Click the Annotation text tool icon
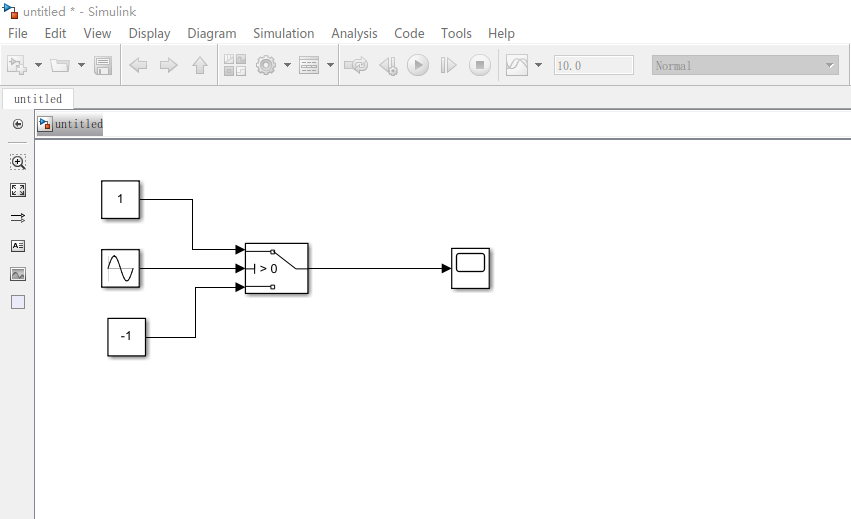 click(x=18, y=246)
